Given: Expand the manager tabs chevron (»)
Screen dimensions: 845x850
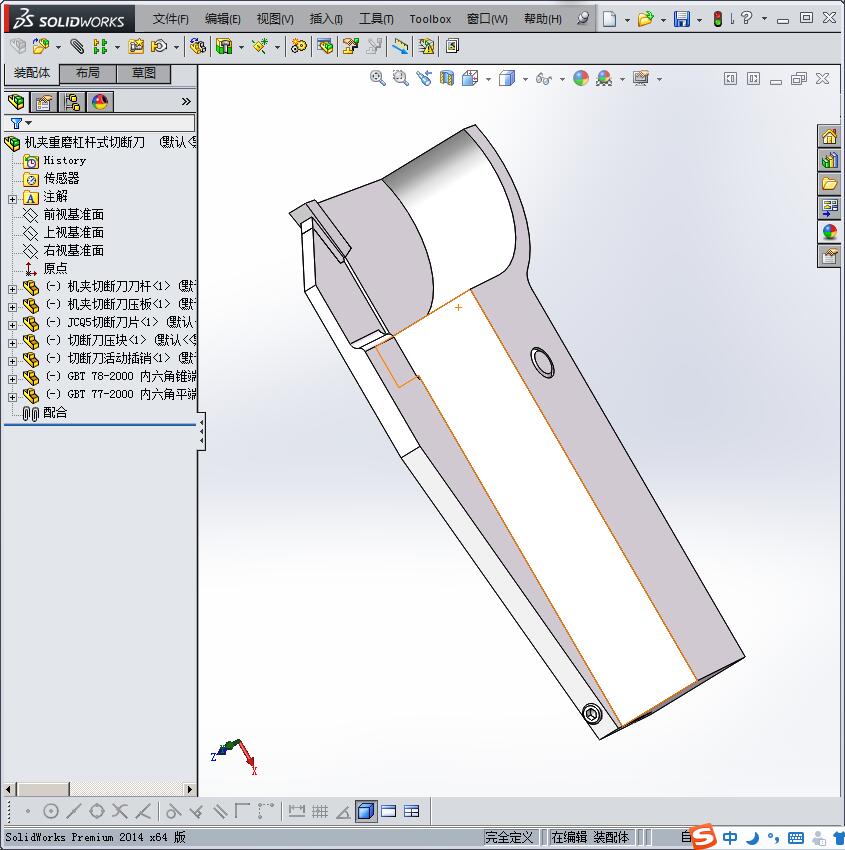Looking at the screenshot, I should tap(186, 101).
